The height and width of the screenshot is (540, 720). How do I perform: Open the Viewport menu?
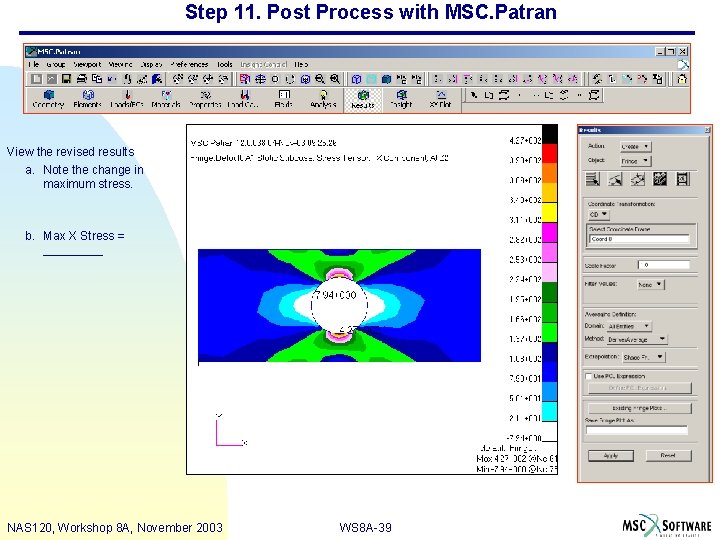[87, 64]
